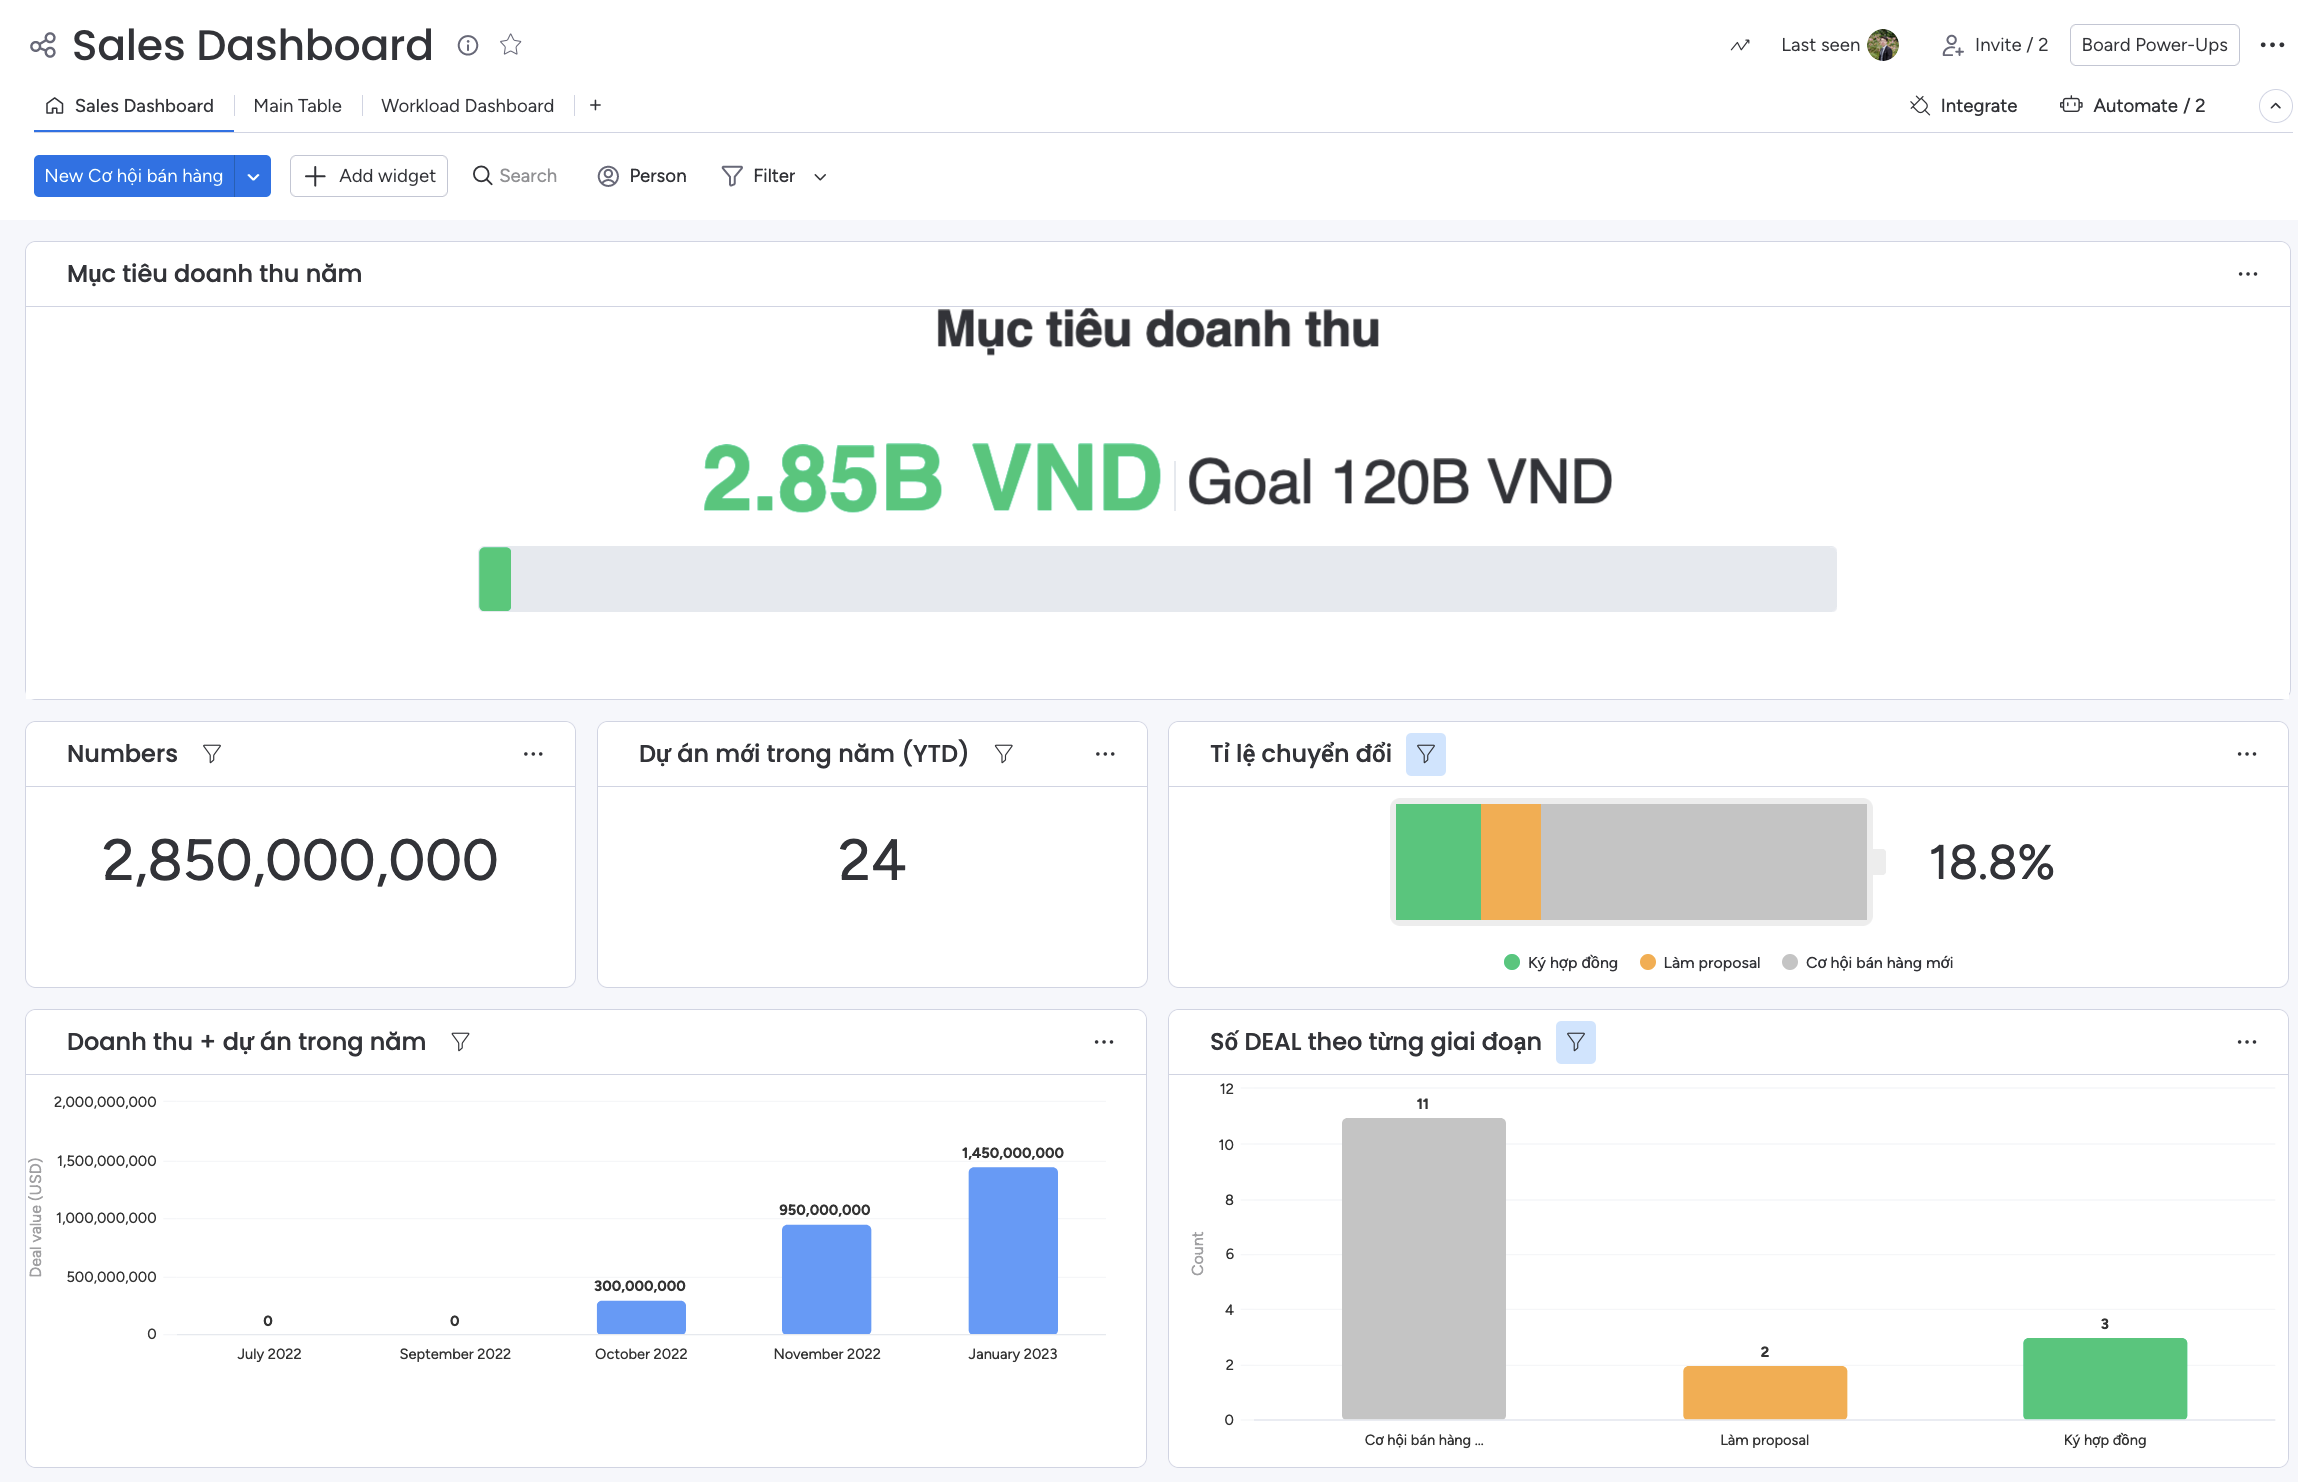Viewport: 2298px width, 1482px height.
Task: Open Mục tiêu doanh thu năm options menu
Action: 2247,274
